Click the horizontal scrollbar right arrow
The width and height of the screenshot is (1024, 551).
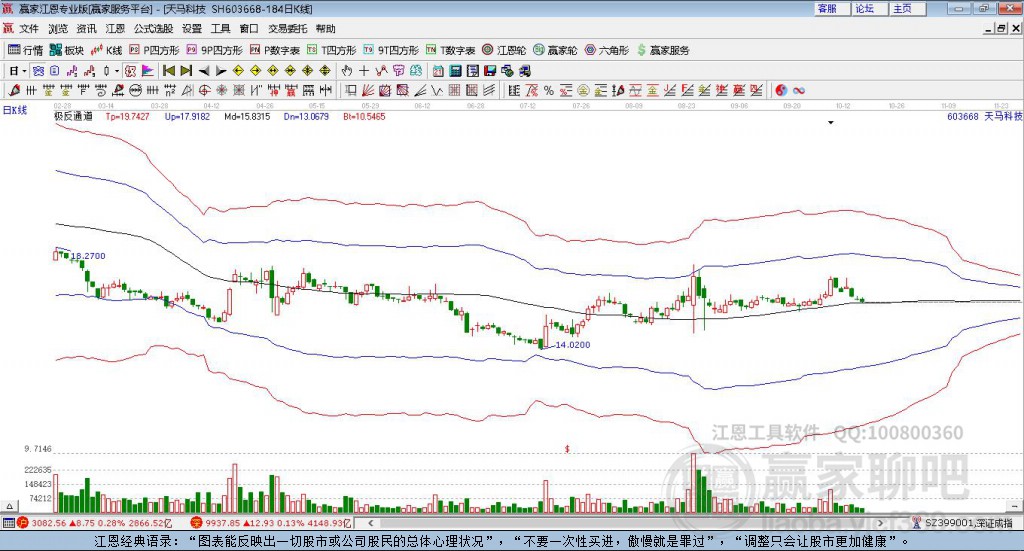click(880, 523)
